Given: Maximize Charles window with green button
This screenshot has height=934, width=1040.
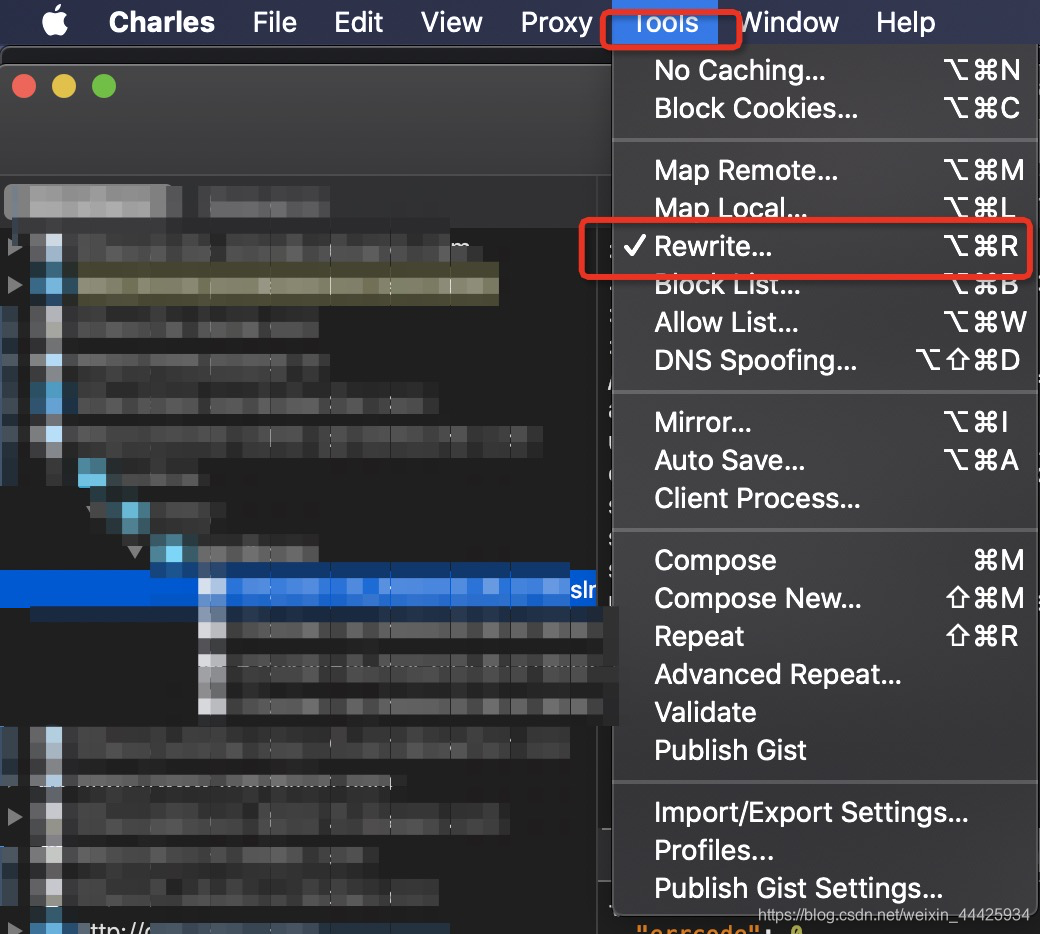Looking at the screenshot, I should coord(104,86).
